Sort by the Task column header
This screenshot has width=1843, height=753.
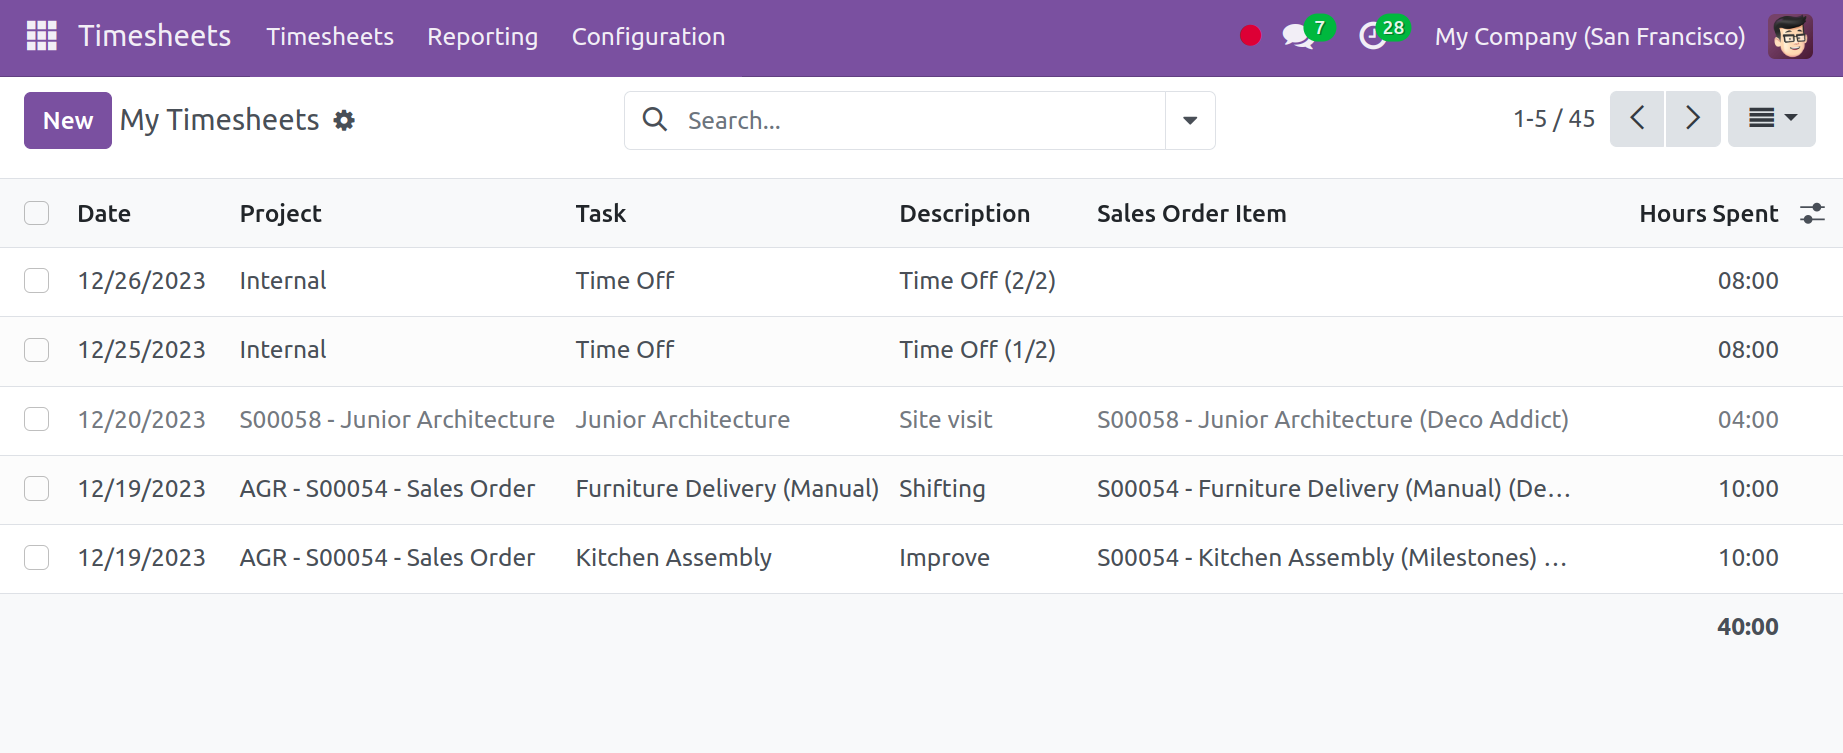click(x=601, y=213)
